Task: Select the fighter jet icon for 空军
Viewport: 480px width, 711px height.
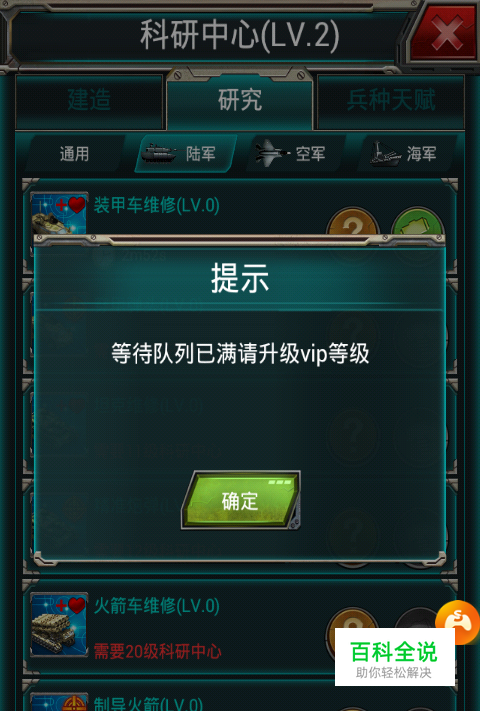Action: tap(271, 153)
